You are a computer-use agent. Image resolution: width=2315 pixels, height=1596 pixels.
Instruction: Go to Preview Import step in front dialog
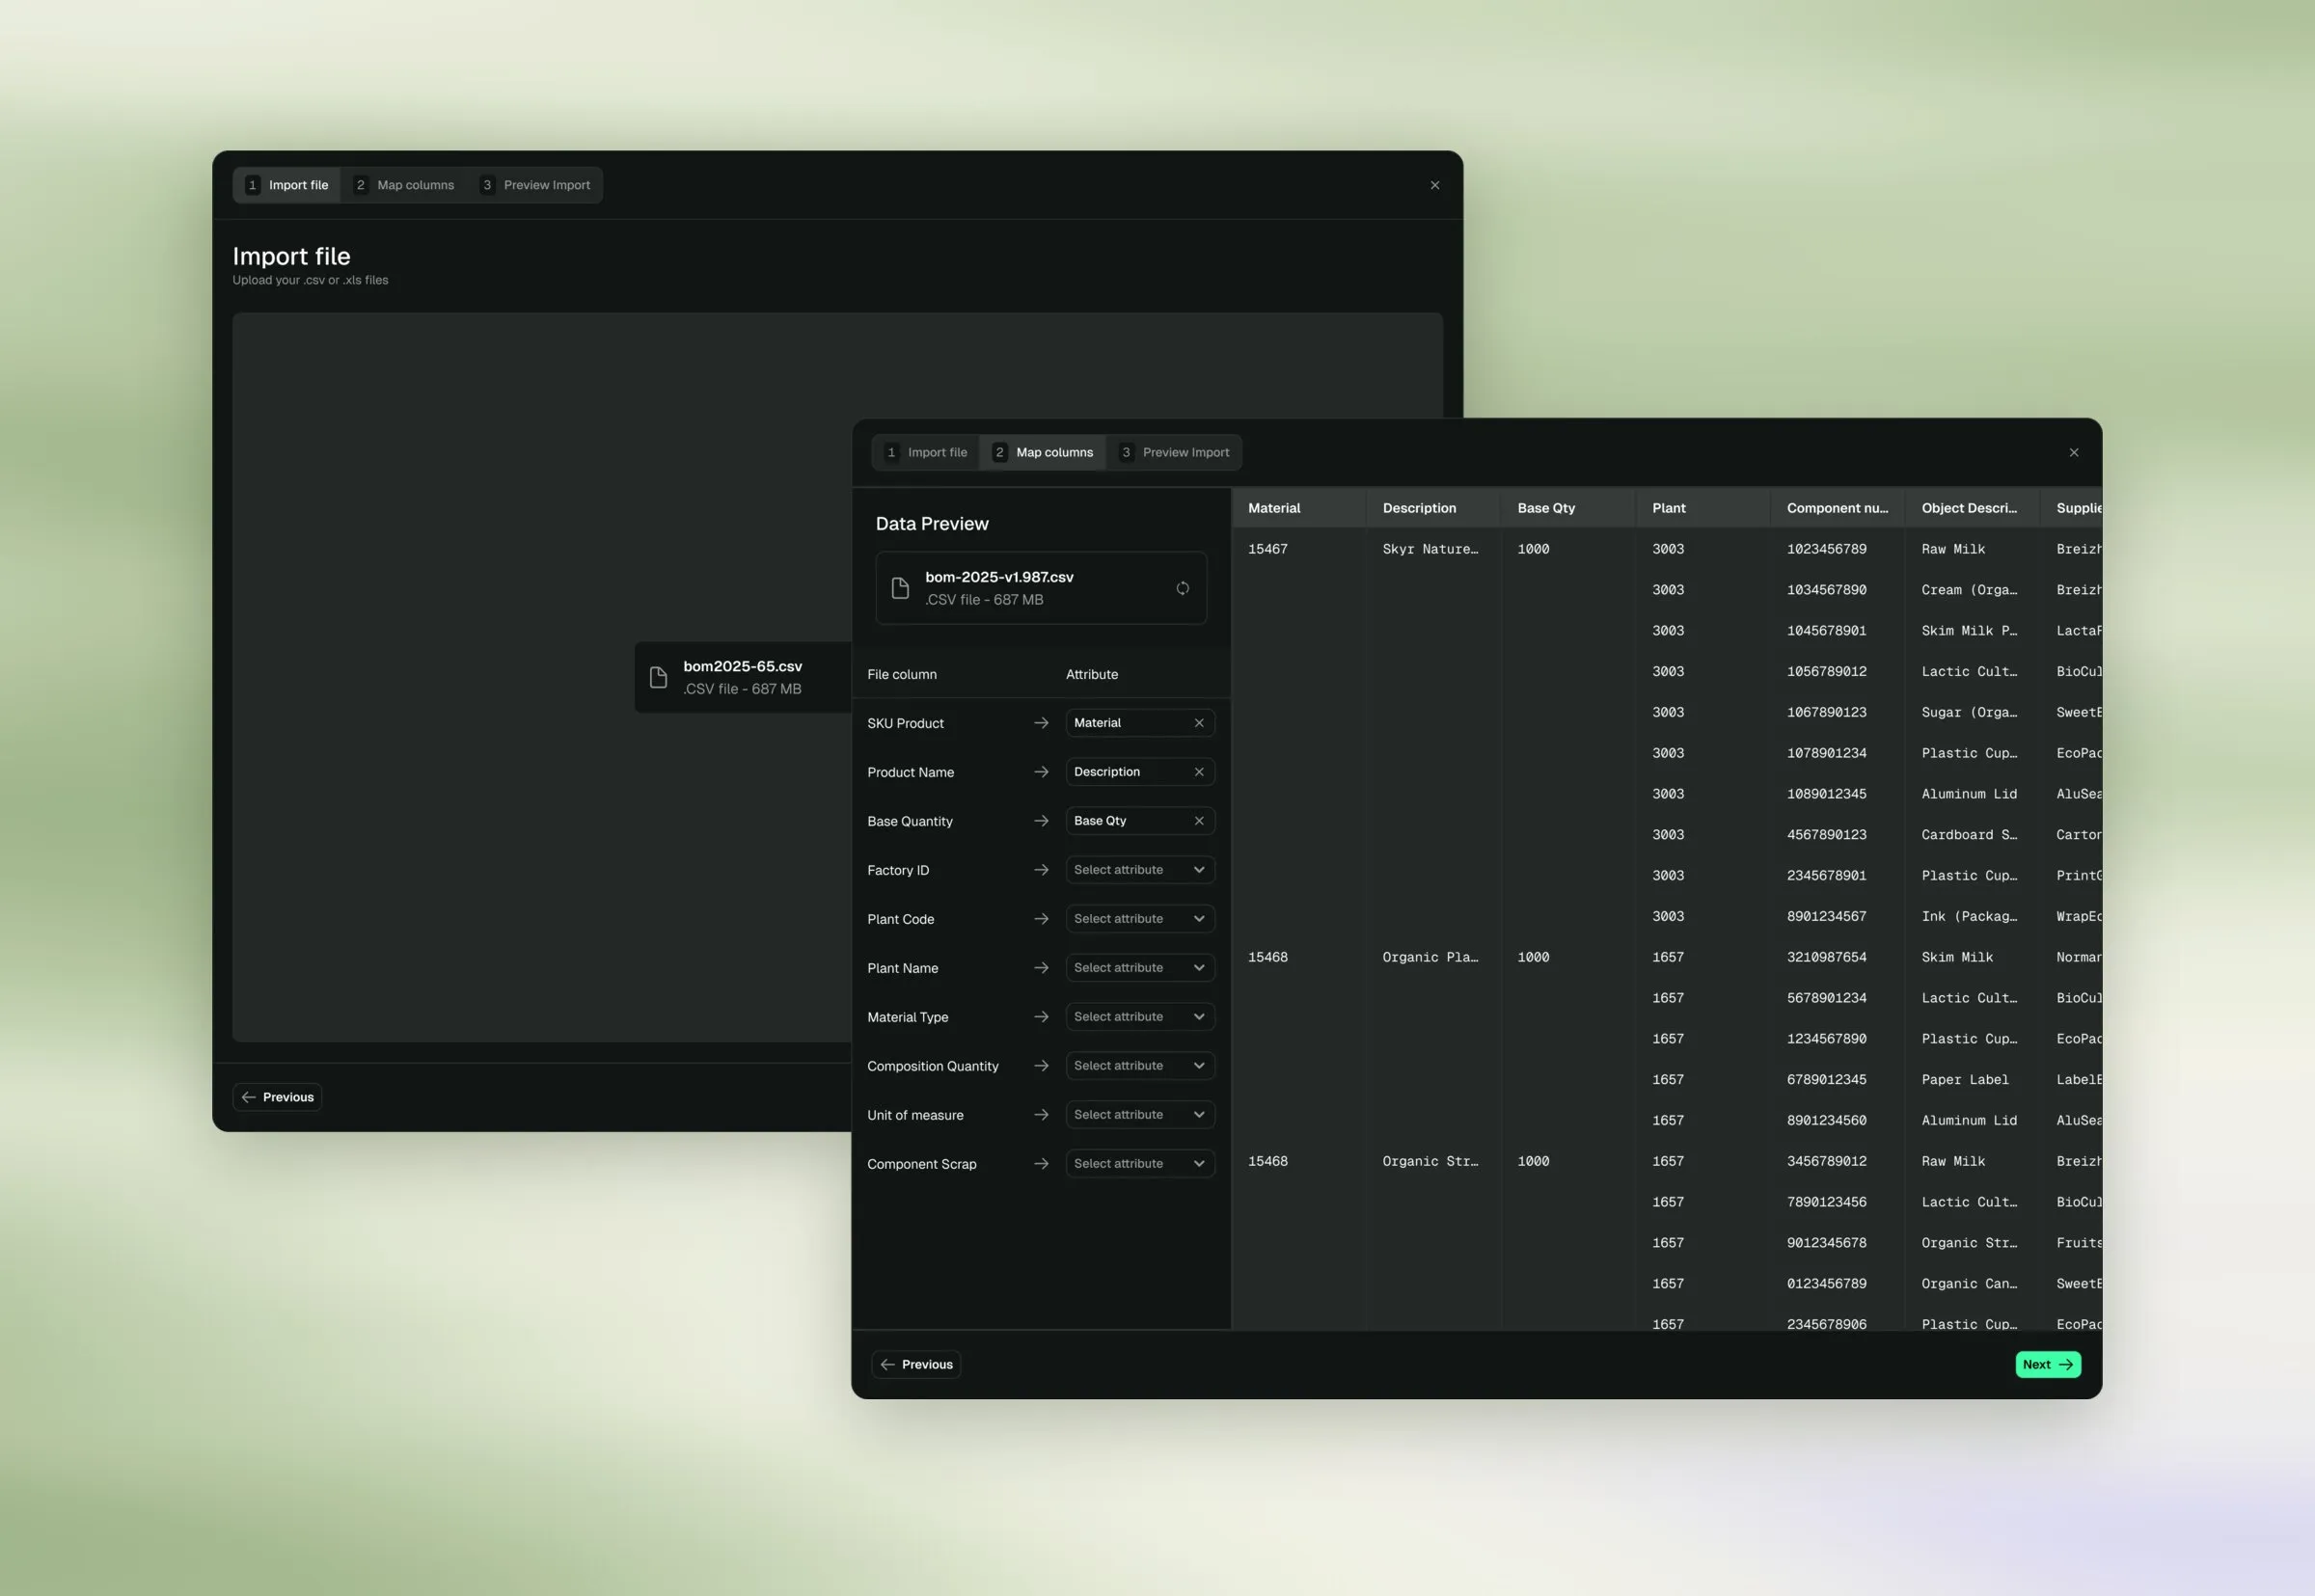[1175, 452]
